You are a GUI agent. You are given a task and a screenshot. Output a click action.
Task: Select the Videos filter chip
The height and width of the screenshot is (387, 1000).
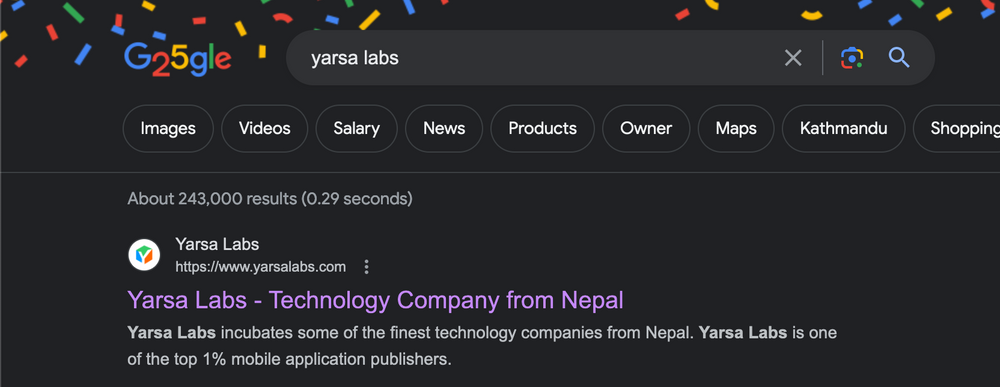(x=265, y=129)
